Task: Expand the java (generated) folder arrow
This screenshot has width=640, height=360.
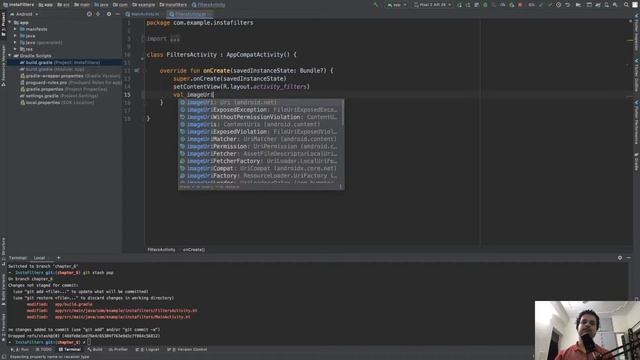Action: pyautogui.click(x=16, y=42)
